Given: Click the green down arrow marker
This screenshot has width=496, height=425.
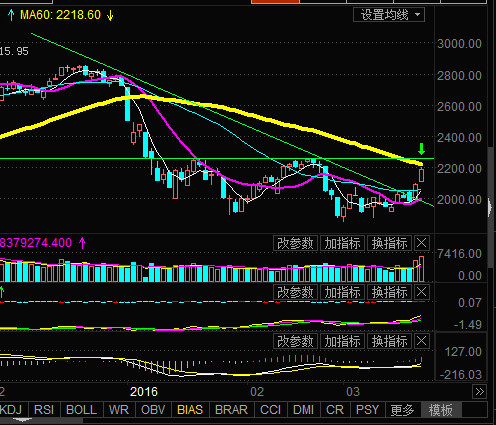Looking at the screenshot, I should pos(422,149).
